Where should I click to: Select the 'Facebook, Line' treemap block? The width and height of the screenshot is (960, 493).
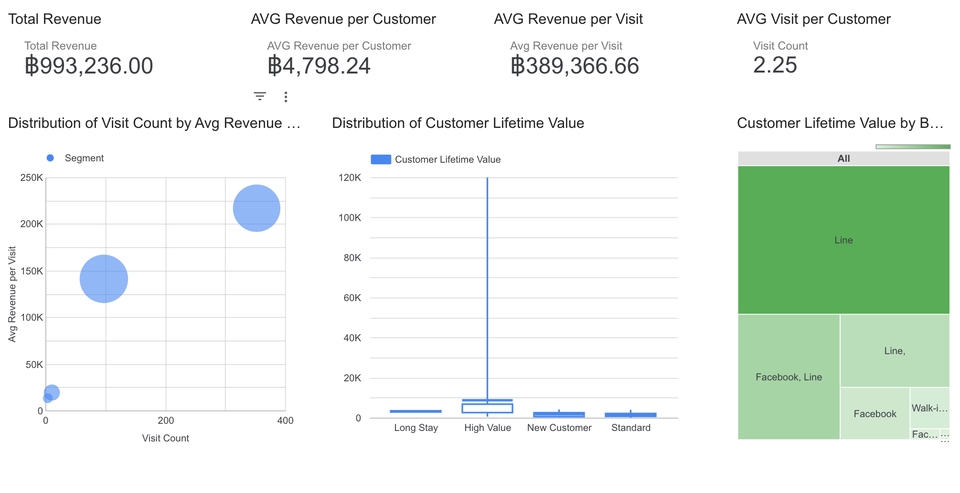[x=788, y=377]
